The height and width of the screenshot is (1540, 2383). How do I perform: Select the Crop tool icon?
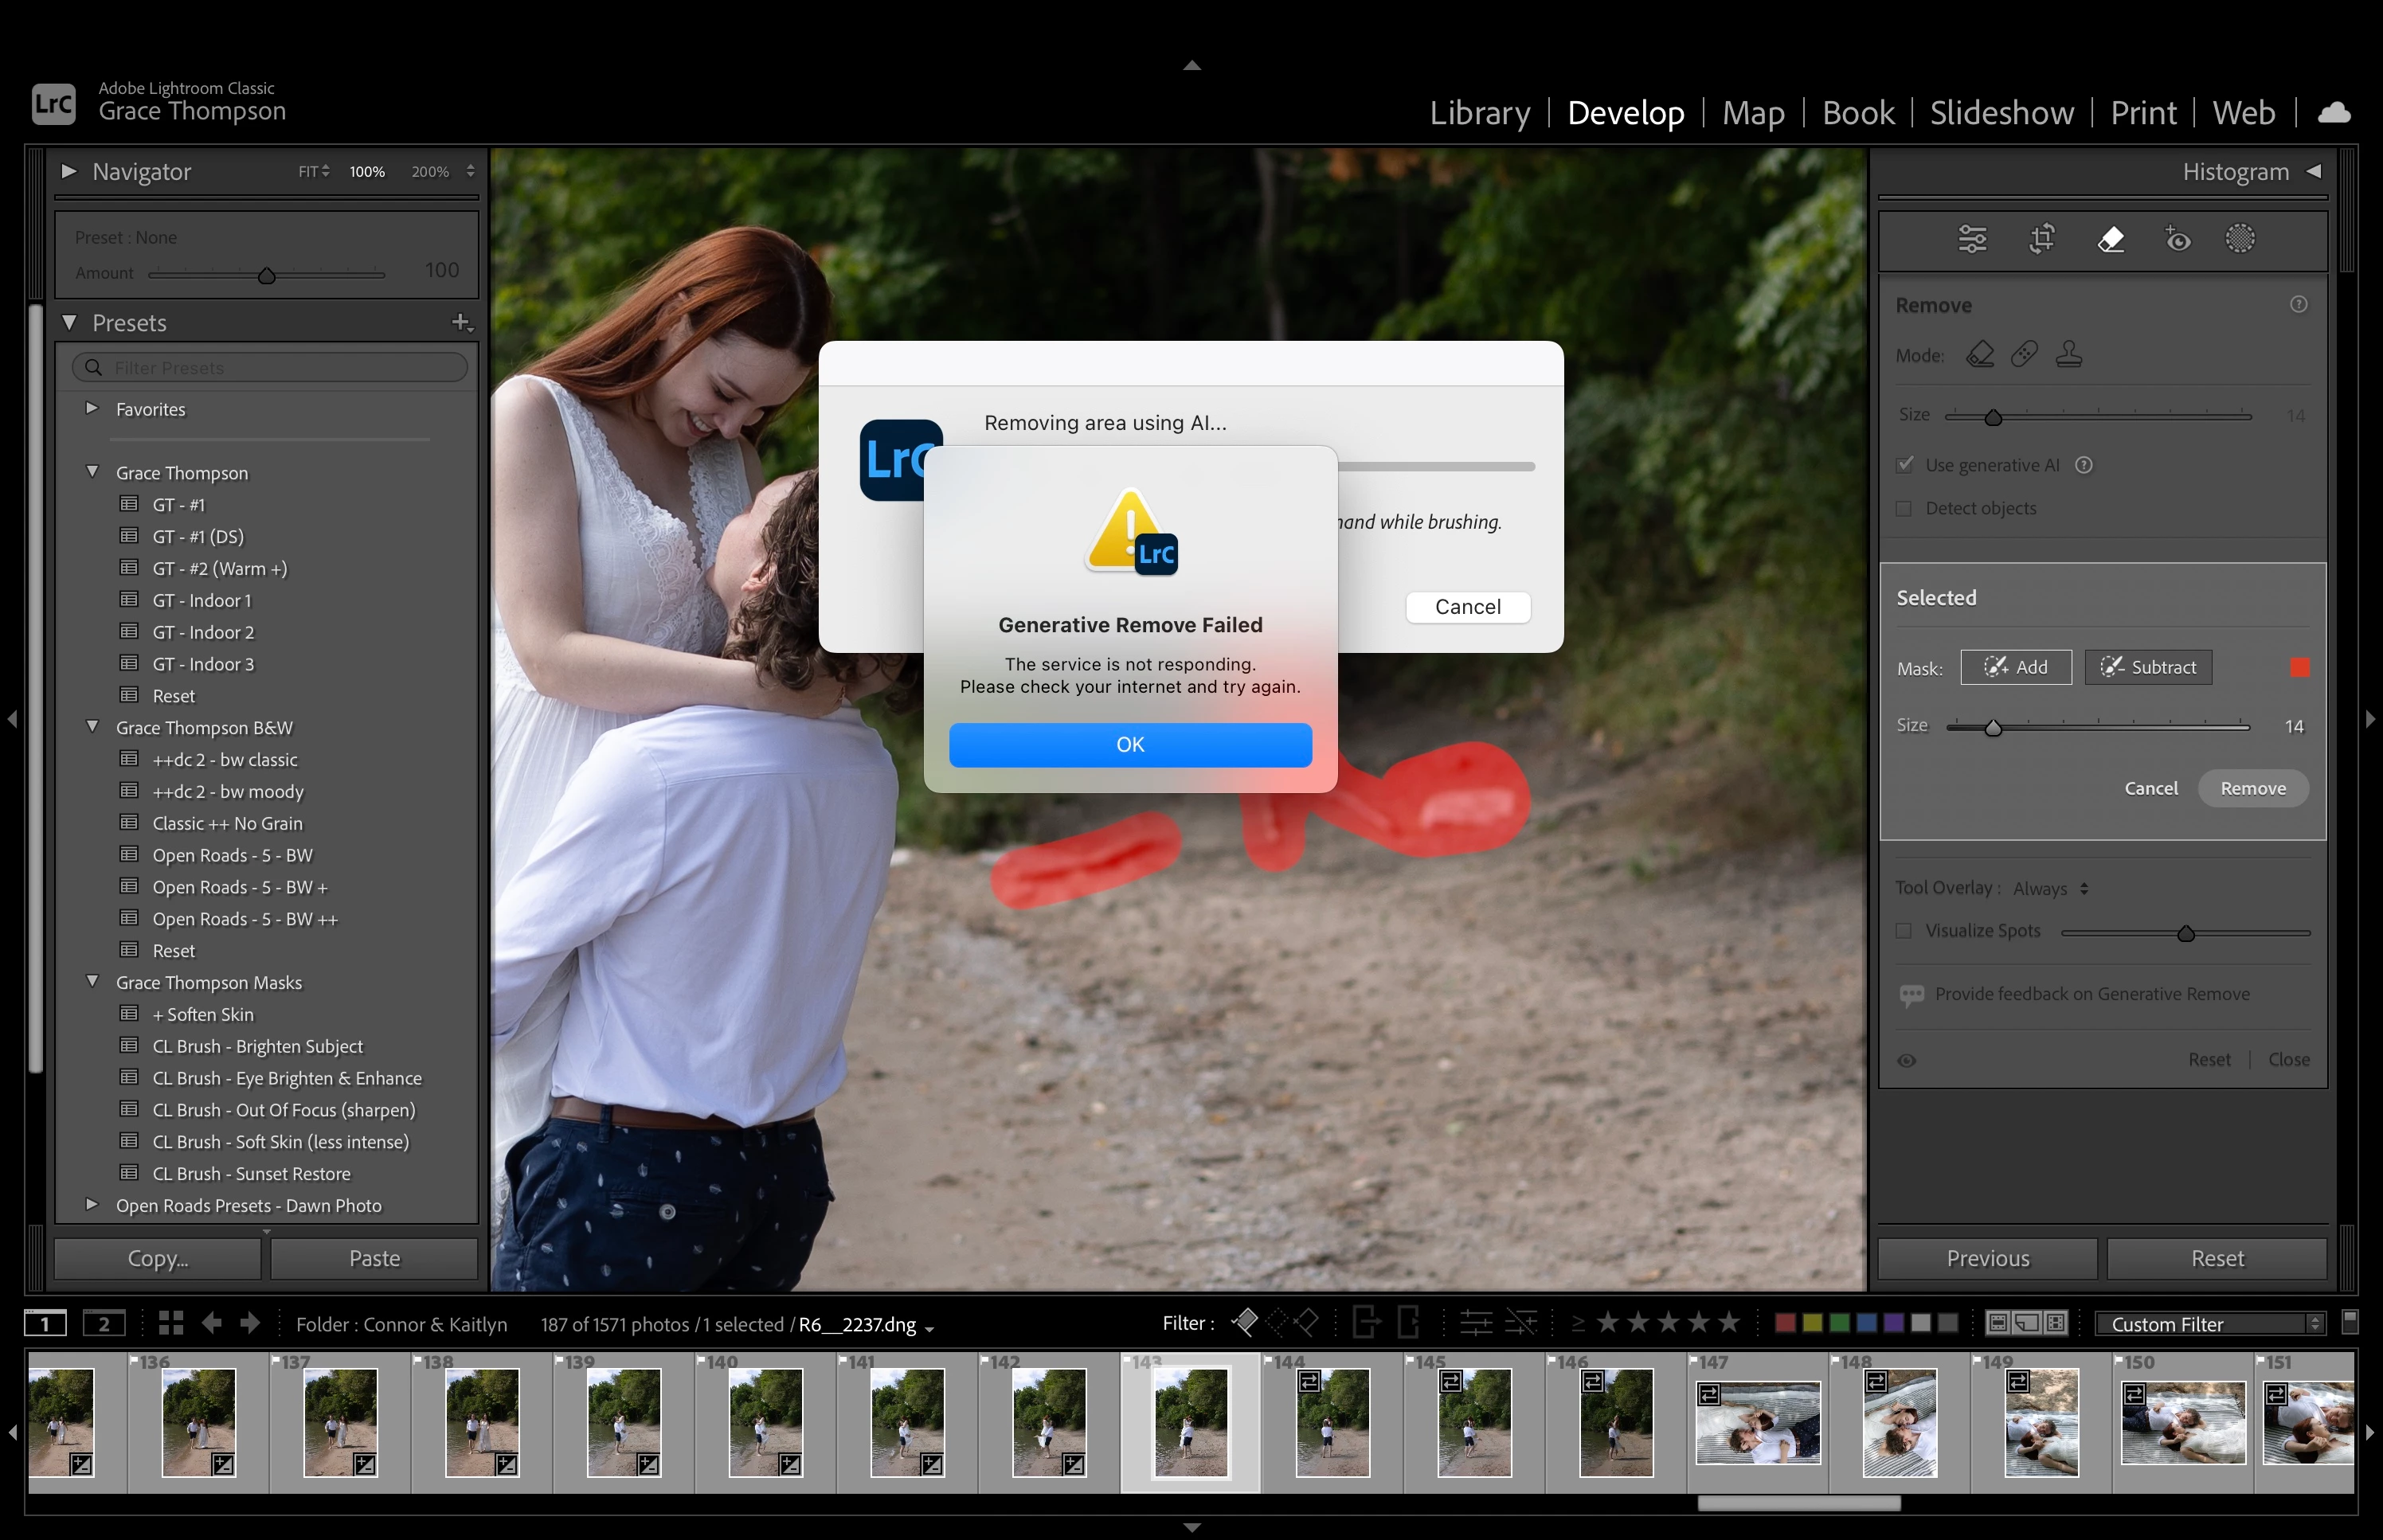2042,239
